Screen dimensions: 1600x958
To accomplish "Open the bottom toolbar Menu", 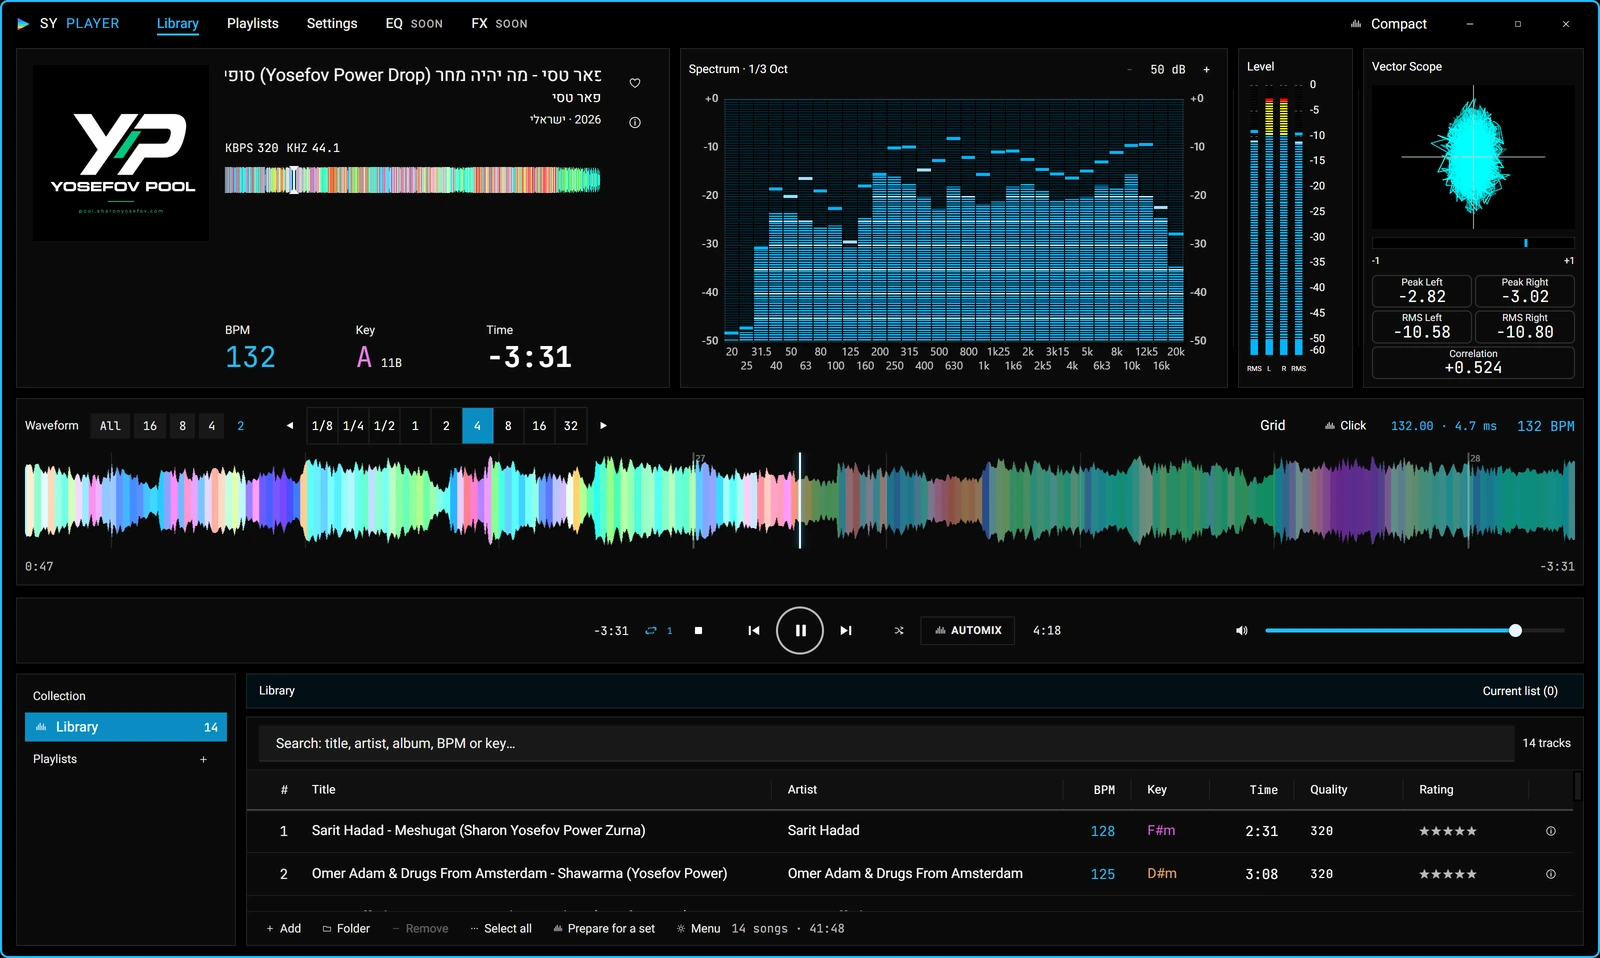I will (x=698, y=928).
